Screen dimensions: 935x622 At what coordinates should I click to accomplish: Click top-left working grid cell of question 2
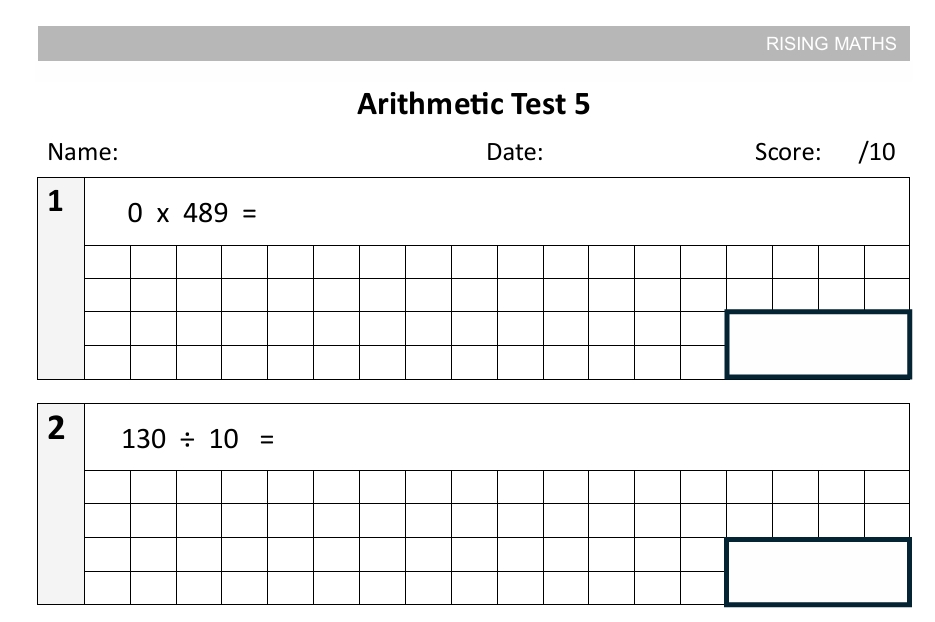(108, 488)
